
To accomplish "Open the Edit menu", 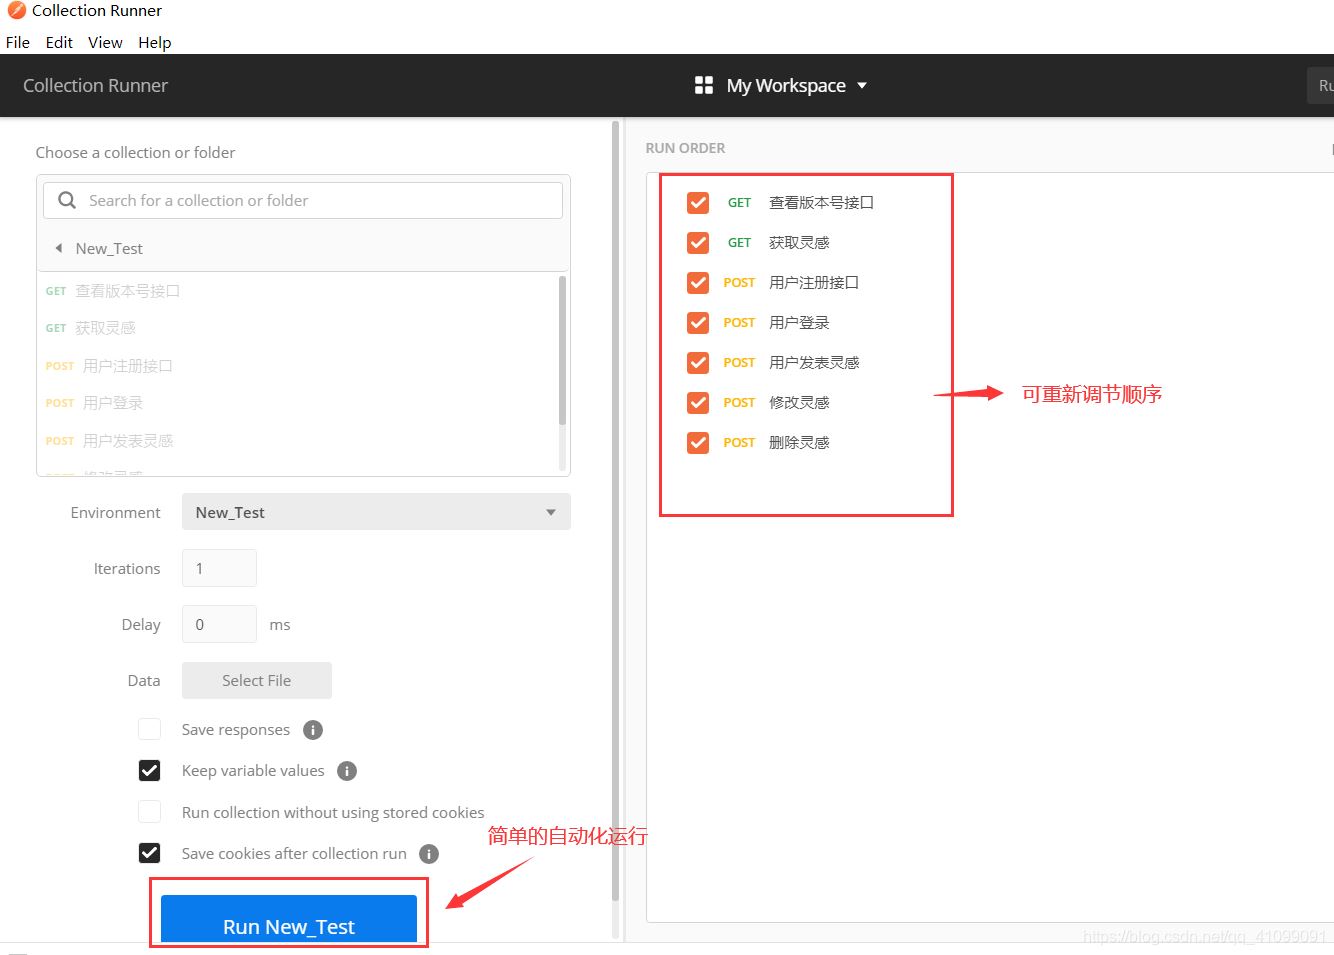I will coord(59,42).
